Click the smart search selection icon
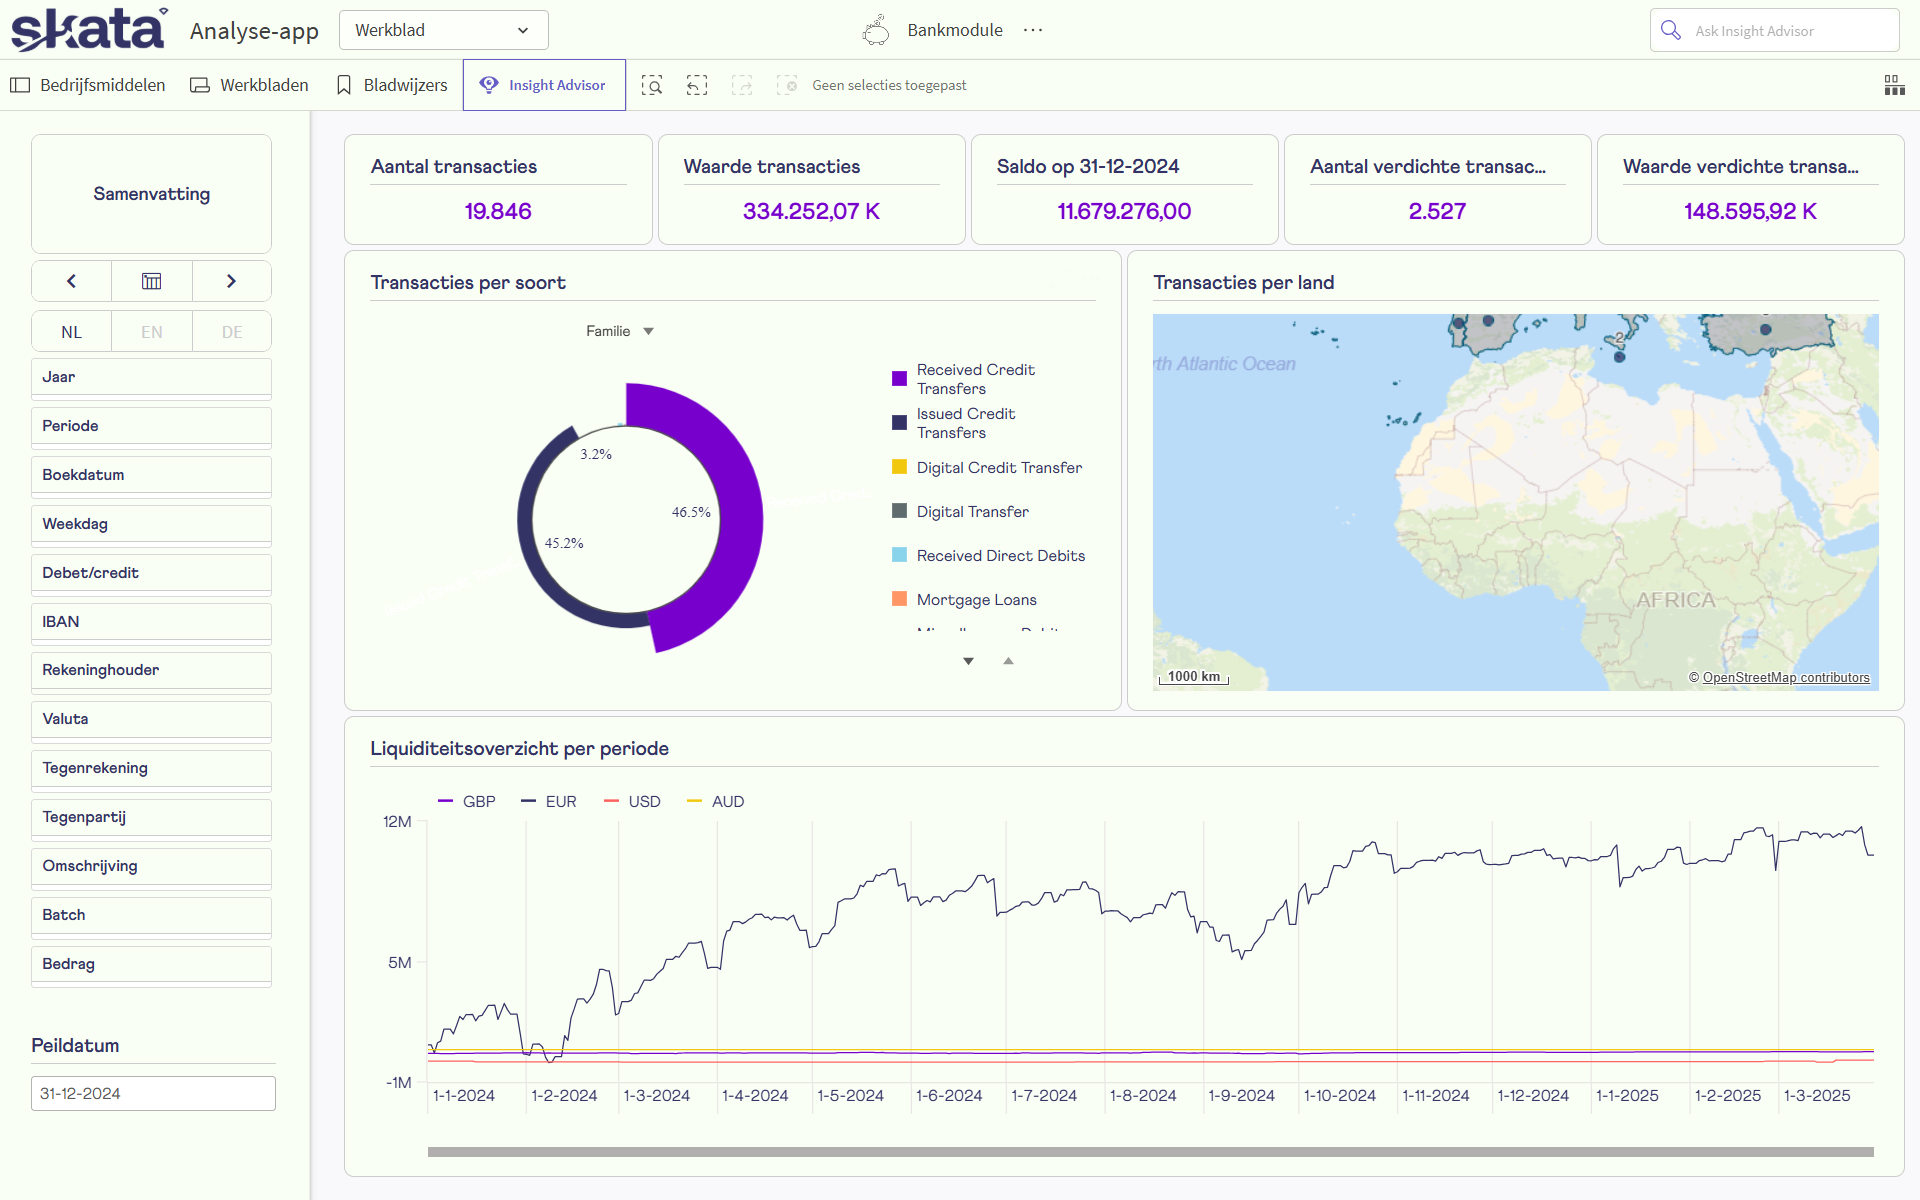The width and height of the screenshot is (1920, 1200). pos(652,85)
